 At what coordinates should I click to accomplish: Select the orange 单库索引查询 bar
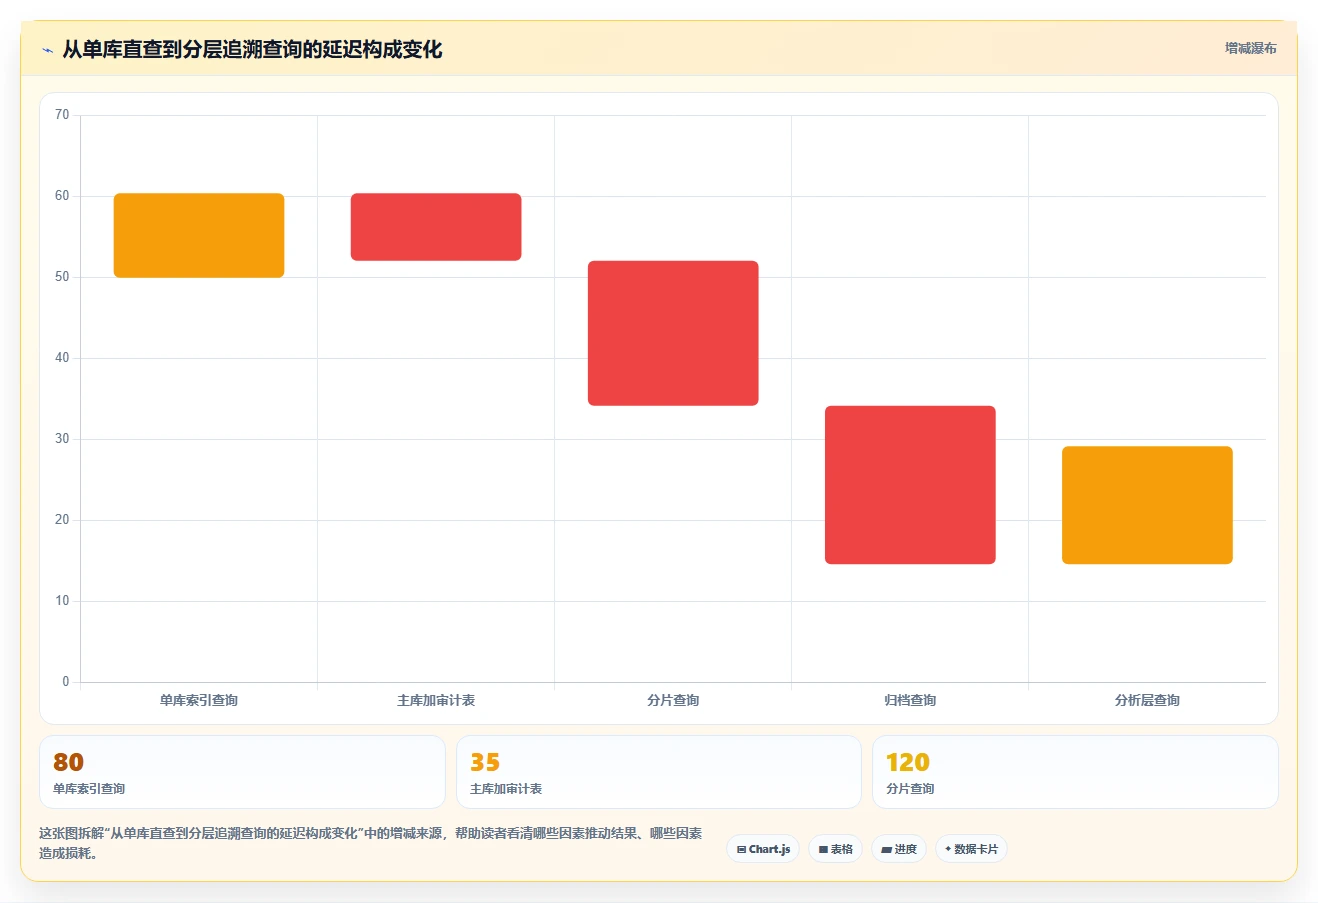point(199,235)
